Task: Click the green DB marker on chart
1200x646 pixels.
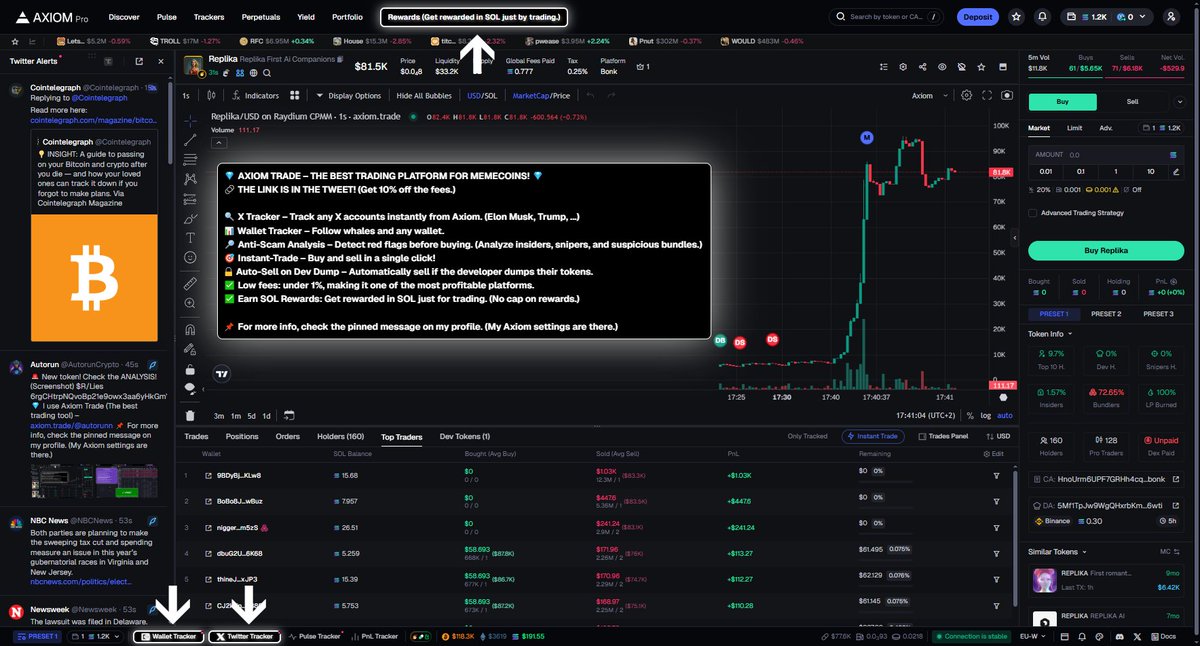Action: (x=720, y=341)
